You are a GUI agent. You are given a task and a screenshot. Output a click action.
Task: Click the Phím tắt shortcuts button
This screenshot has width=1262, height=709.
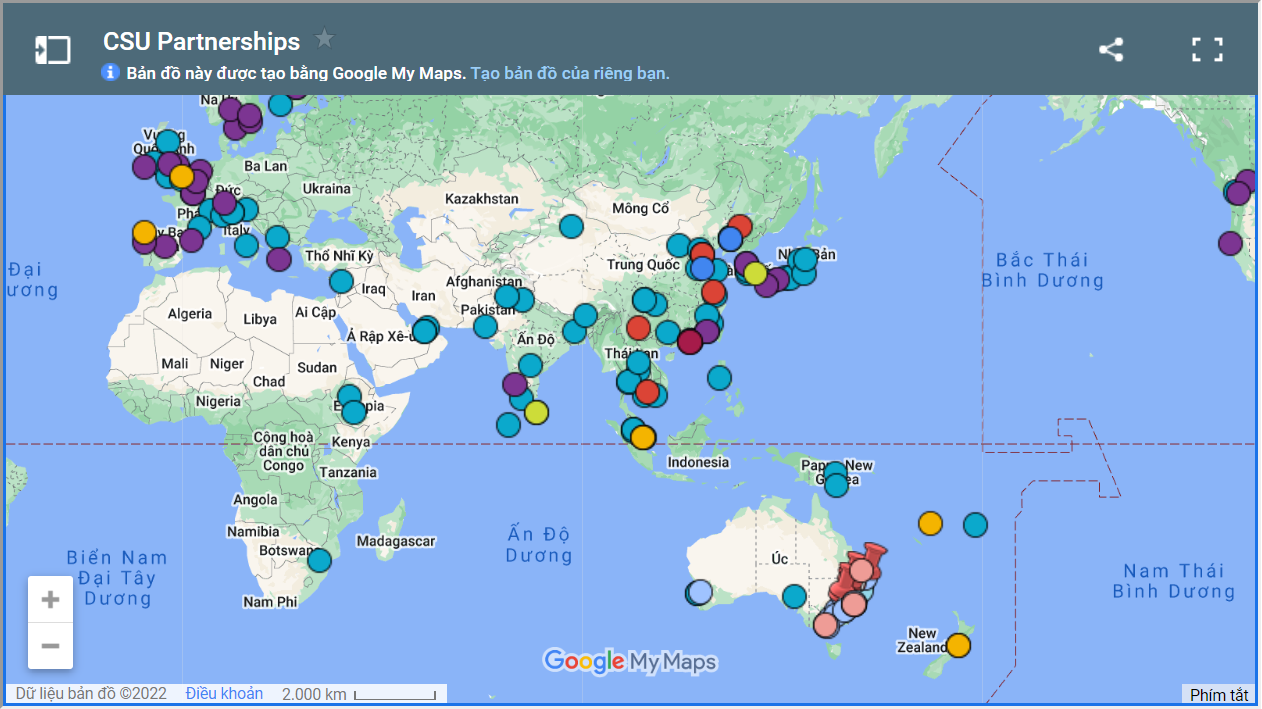point(1218,695)
